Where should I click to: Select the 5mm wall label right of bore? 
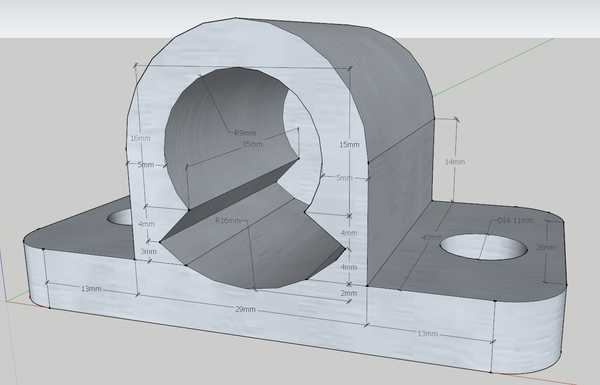[344, 178]
